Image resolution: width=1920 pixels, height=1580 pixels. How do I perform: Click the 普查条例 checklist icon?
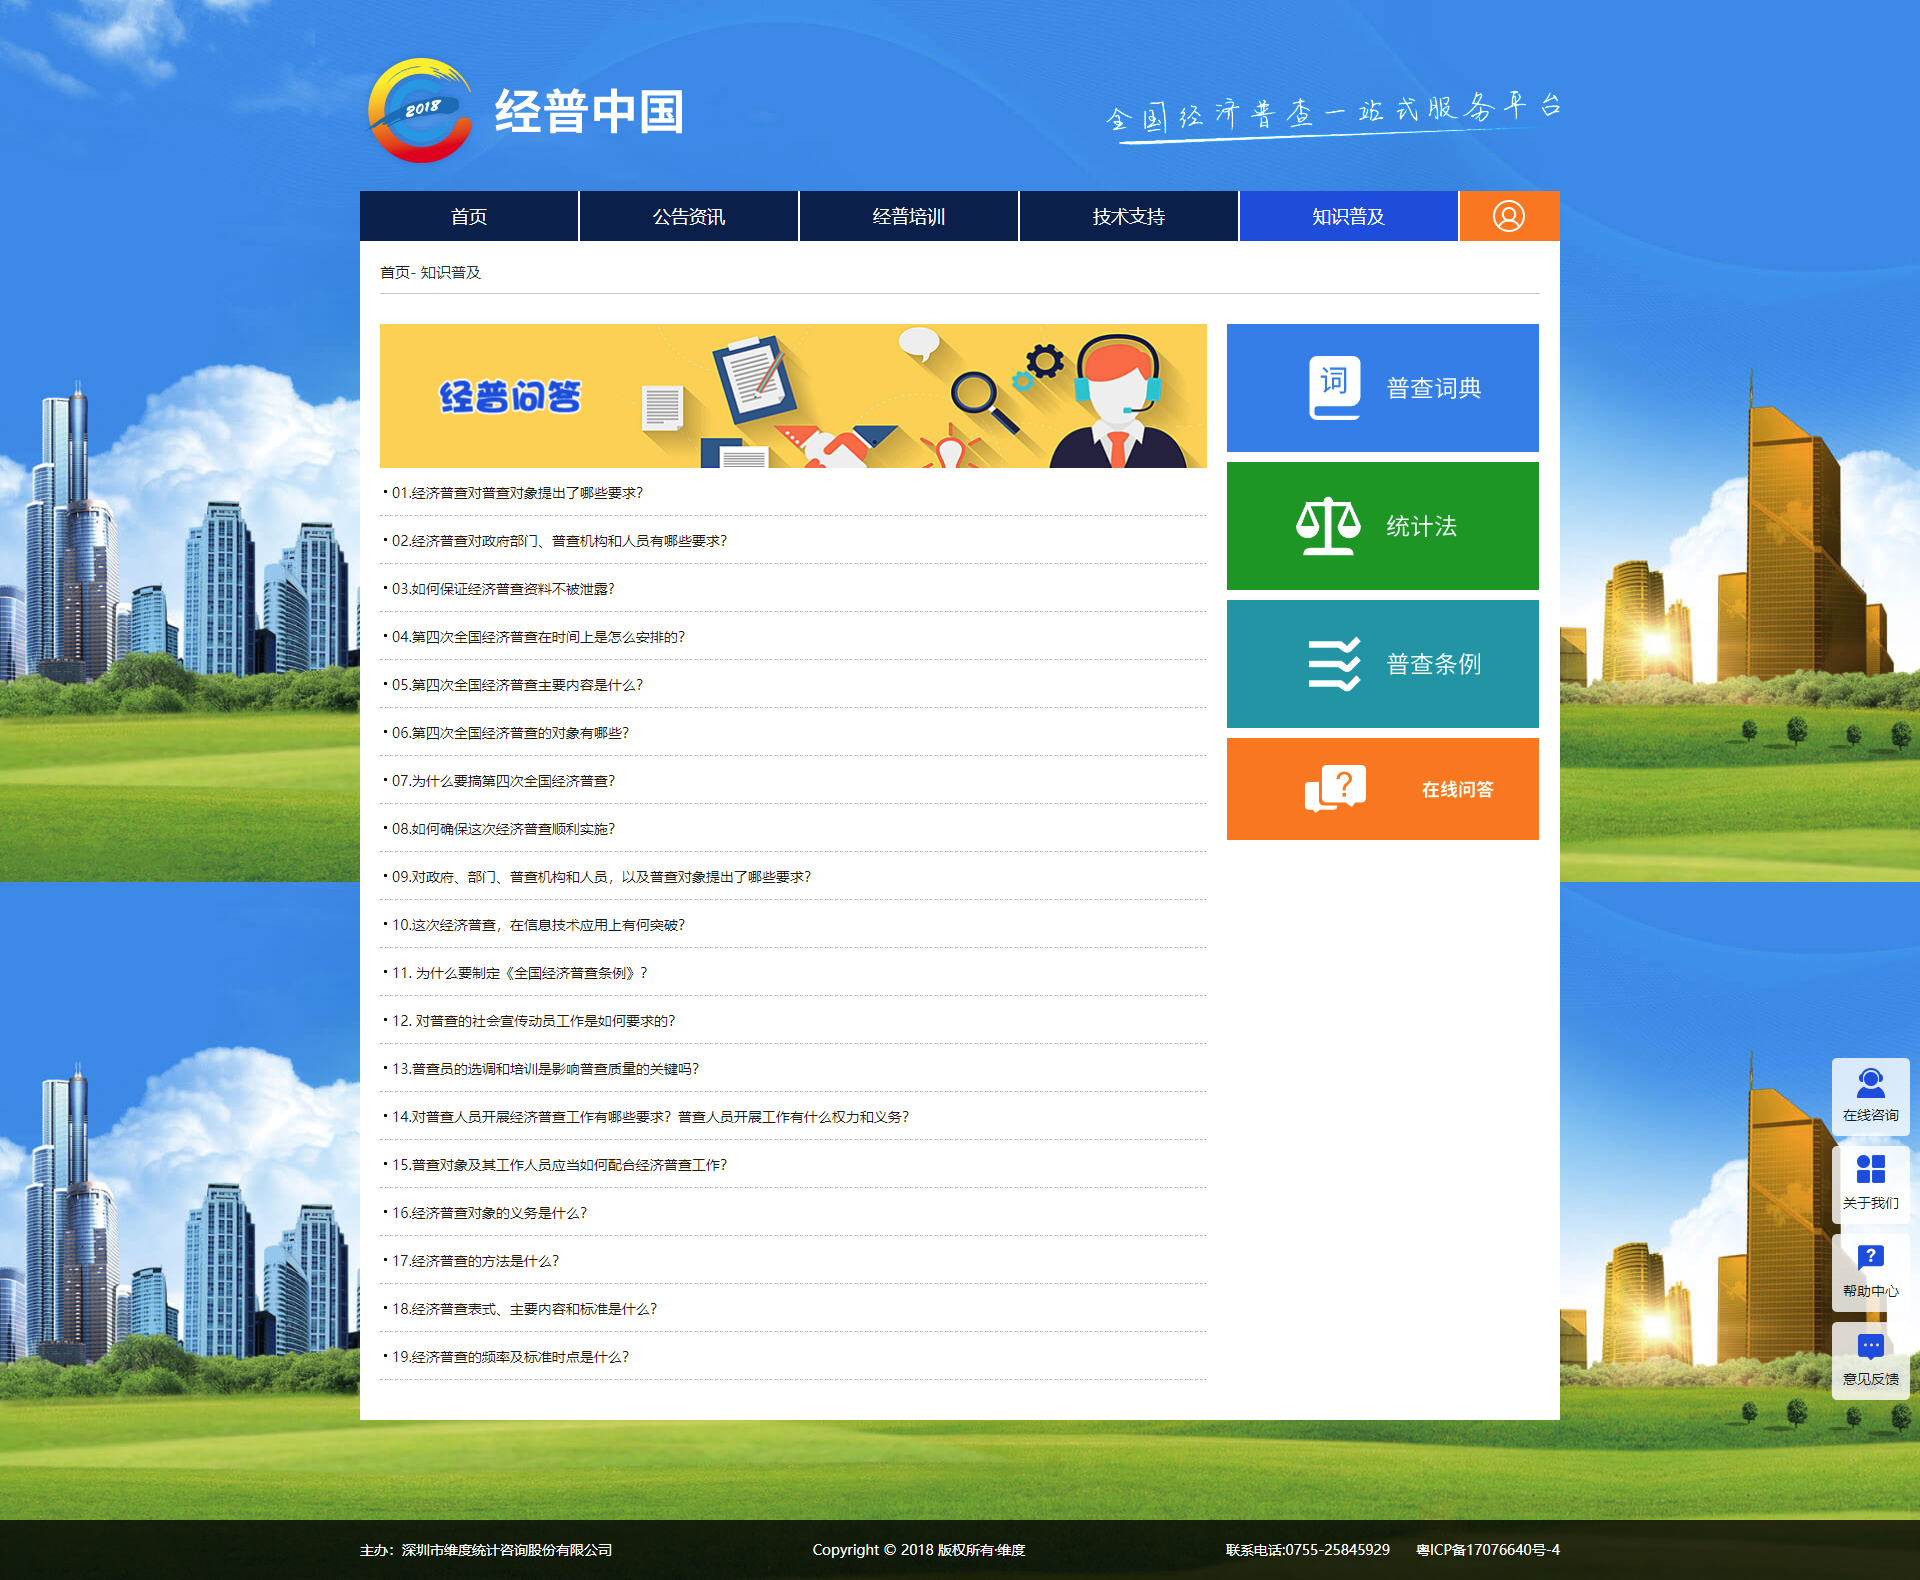(1334, 664)
